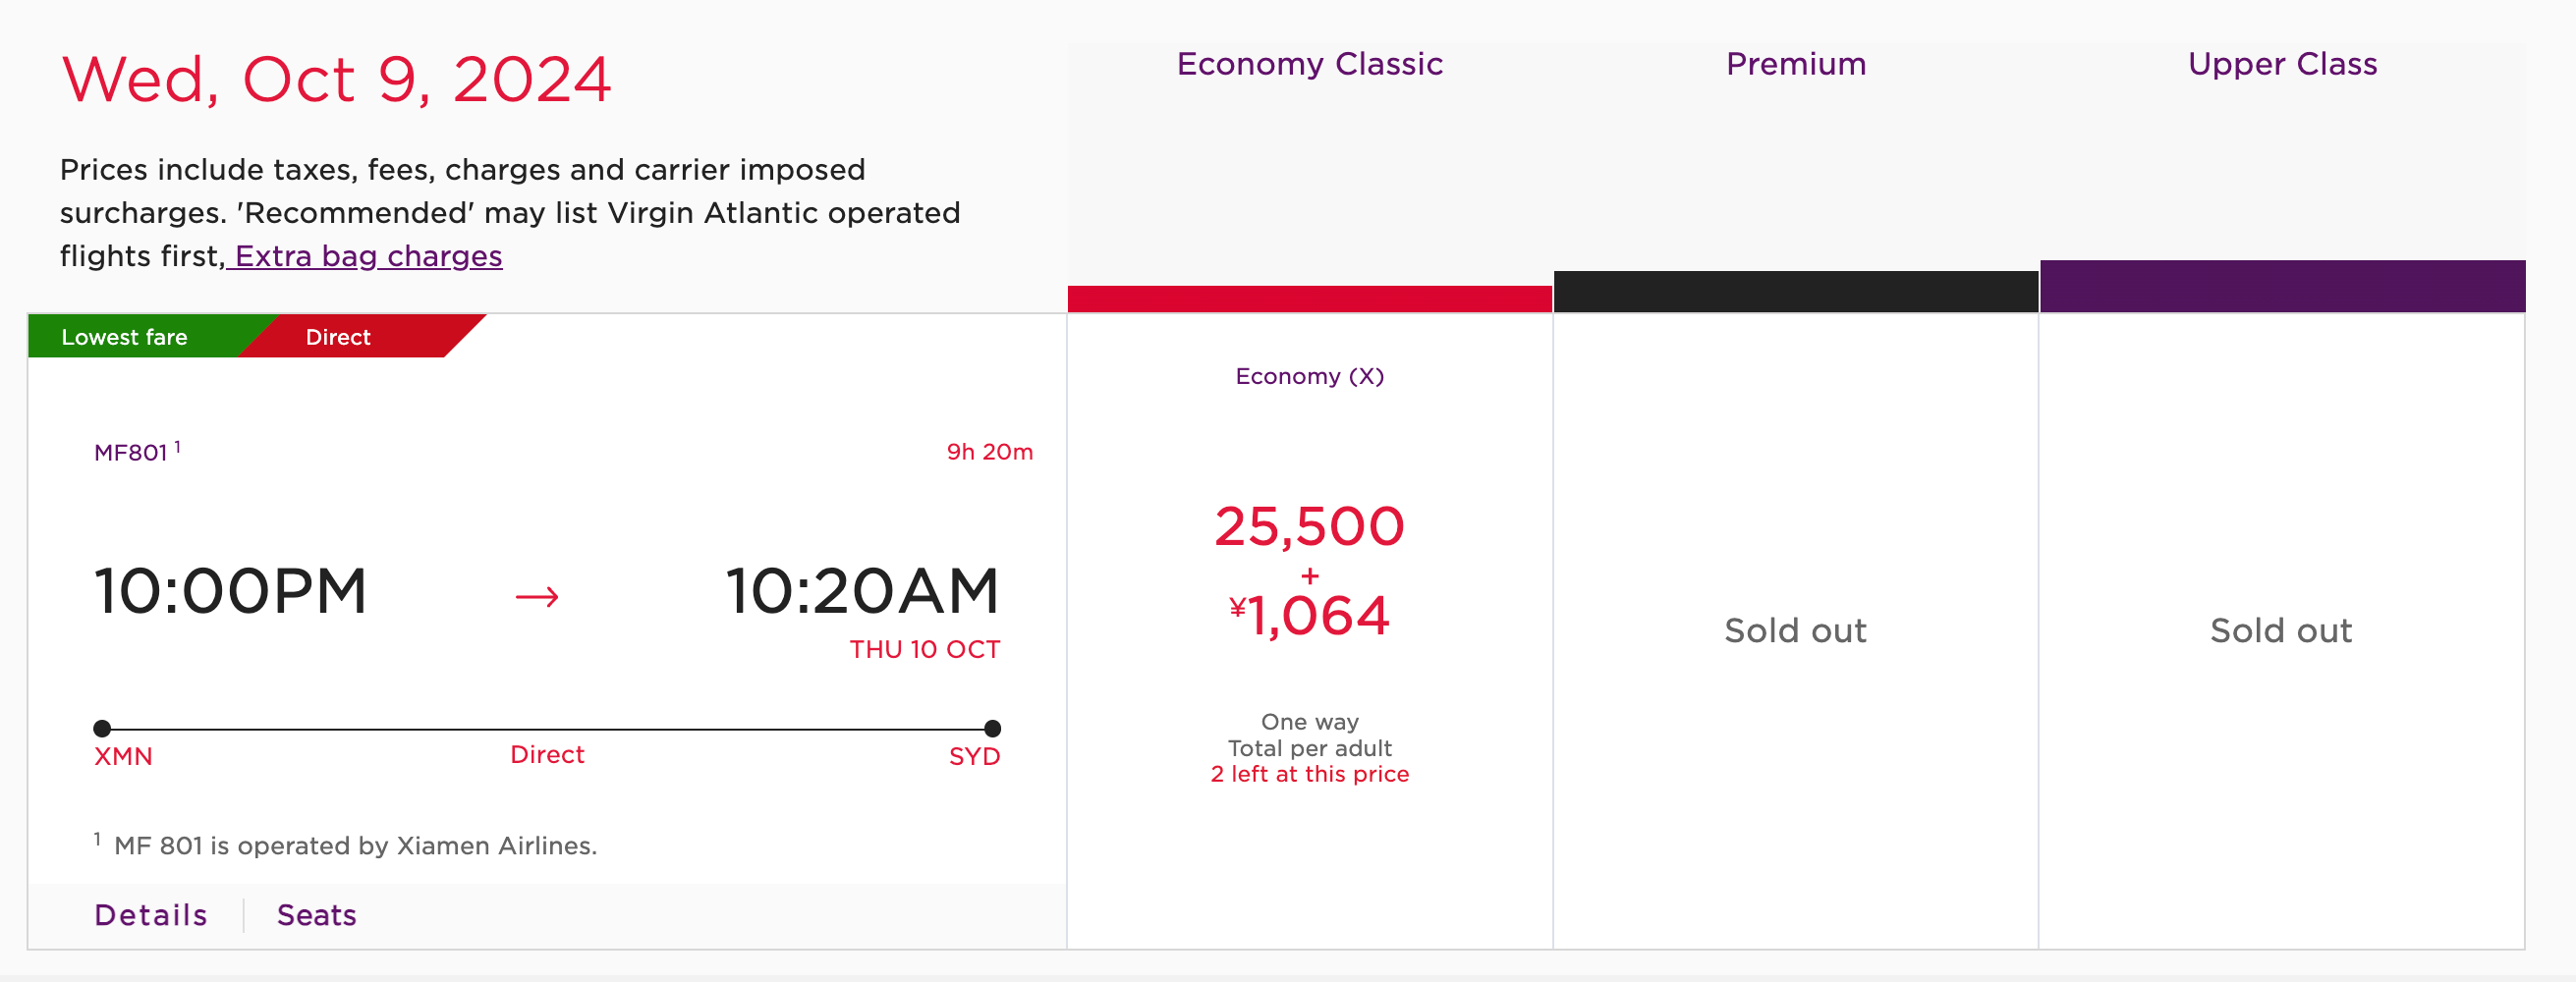Open the Seats tab
Screen dimensions: 2576x982
click(x=316, y=914)
